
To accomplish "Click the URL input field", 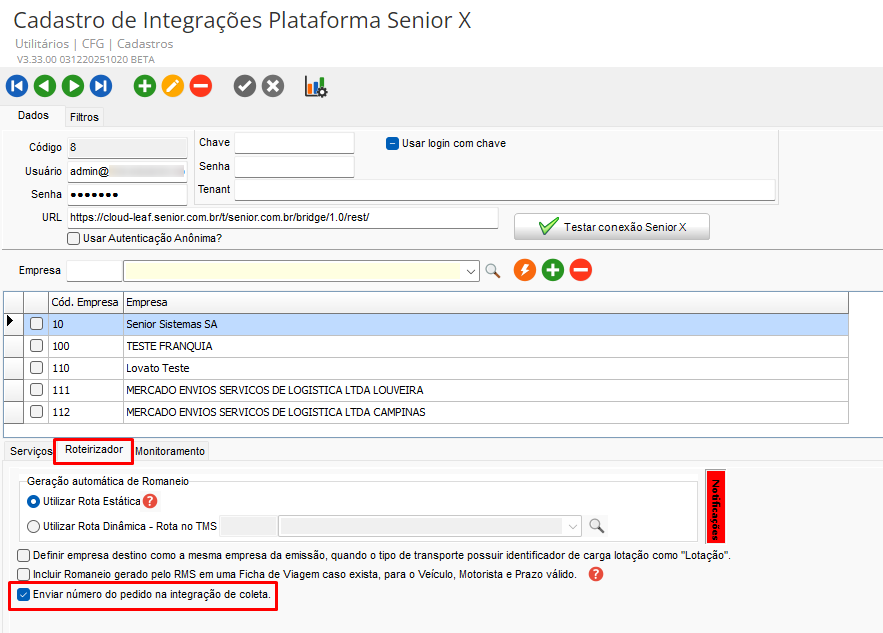I will (283, 218).
